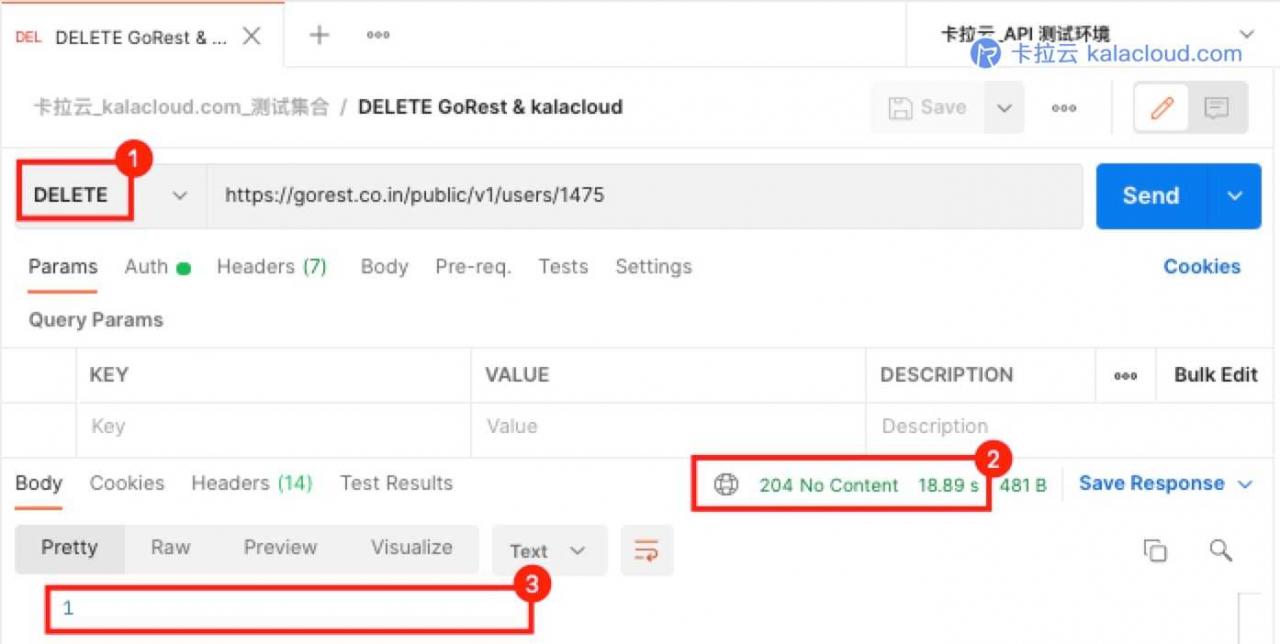Expand Save options dropdown arrow
The width and height of the screenshot is (1280, 644).
tap(1005, 108)
